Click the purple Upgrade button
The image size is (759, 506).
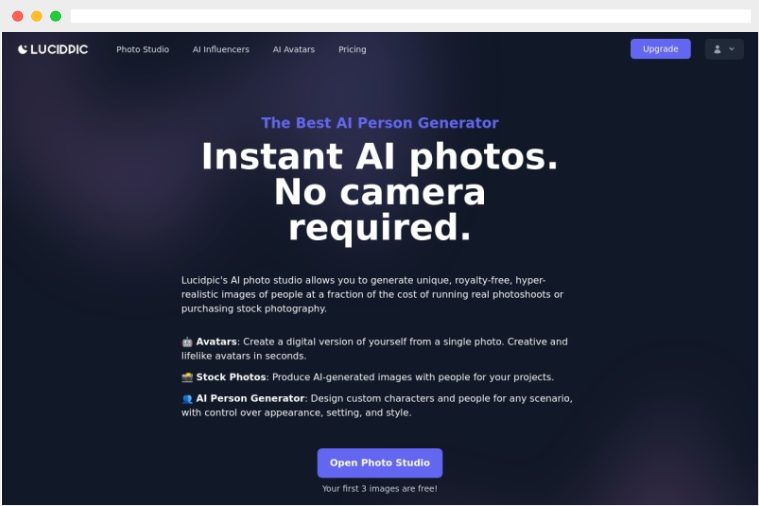(x=660, y=49)
